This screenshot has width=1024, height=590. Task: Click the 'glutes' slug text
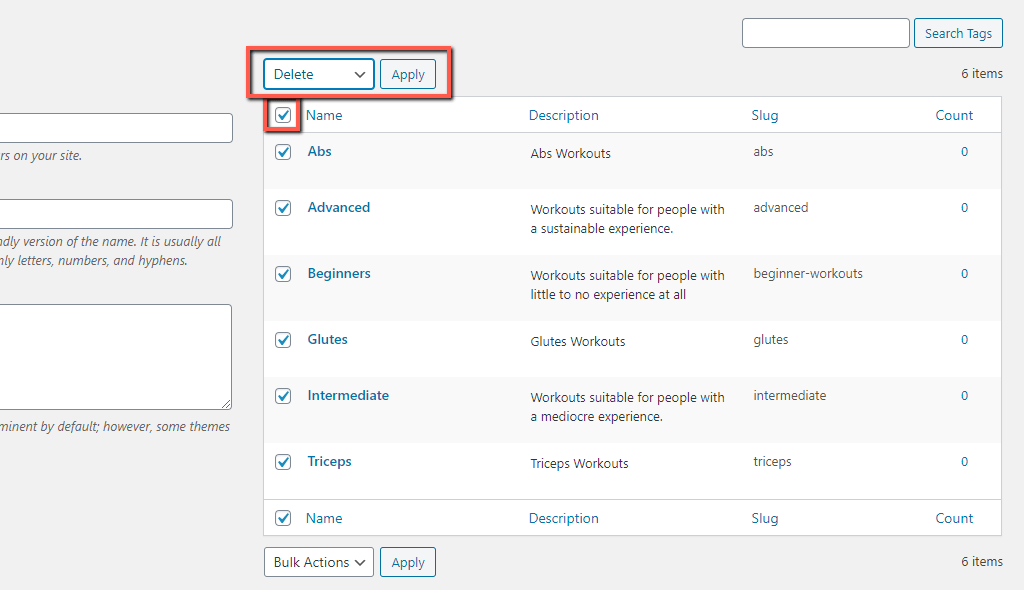771,340
